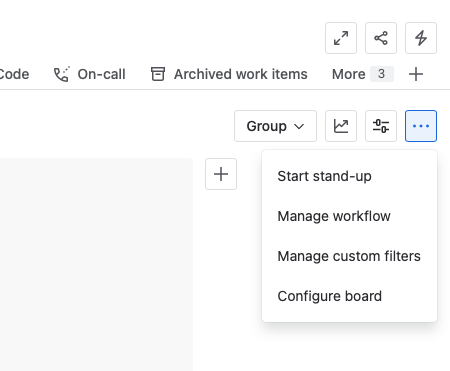
Task: Open view settings sliders icon
Action: click(x=381, y=126)
